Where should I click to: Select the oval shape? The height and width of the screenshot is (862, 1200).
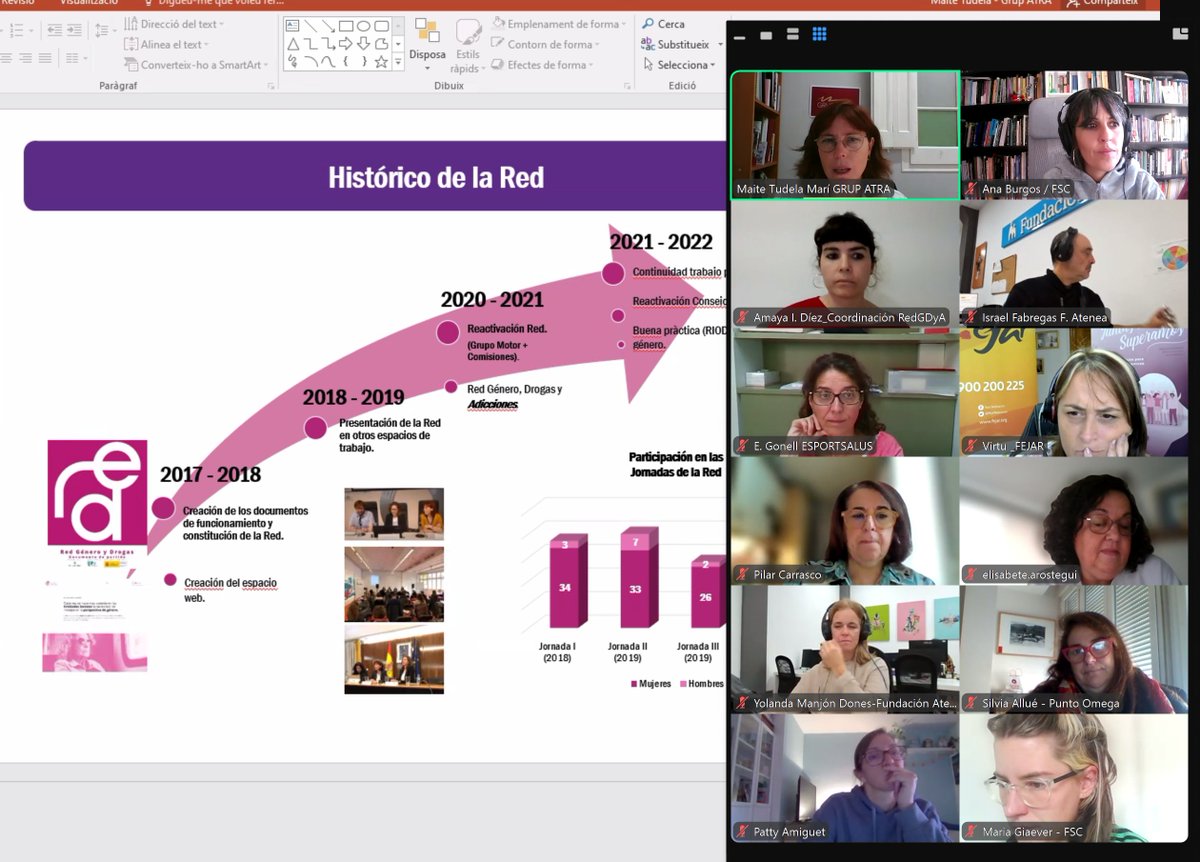(364, 26)
